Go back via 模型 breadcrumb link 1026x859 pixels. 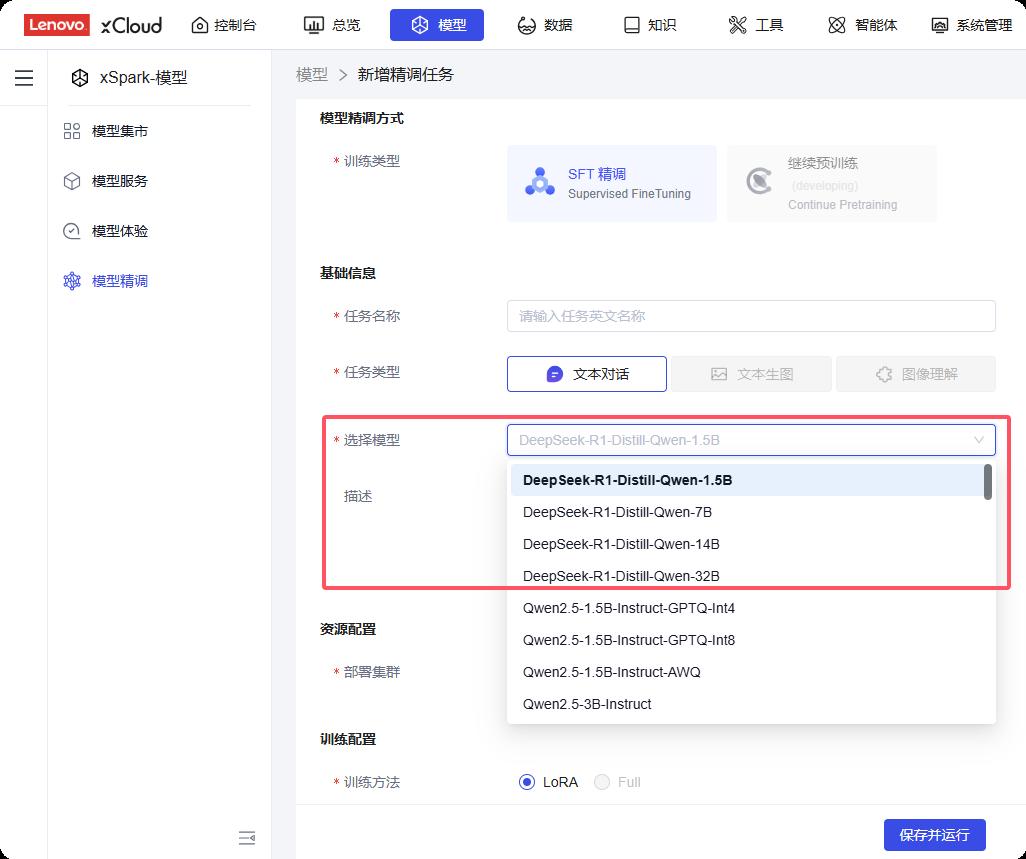tap(311, 75)
